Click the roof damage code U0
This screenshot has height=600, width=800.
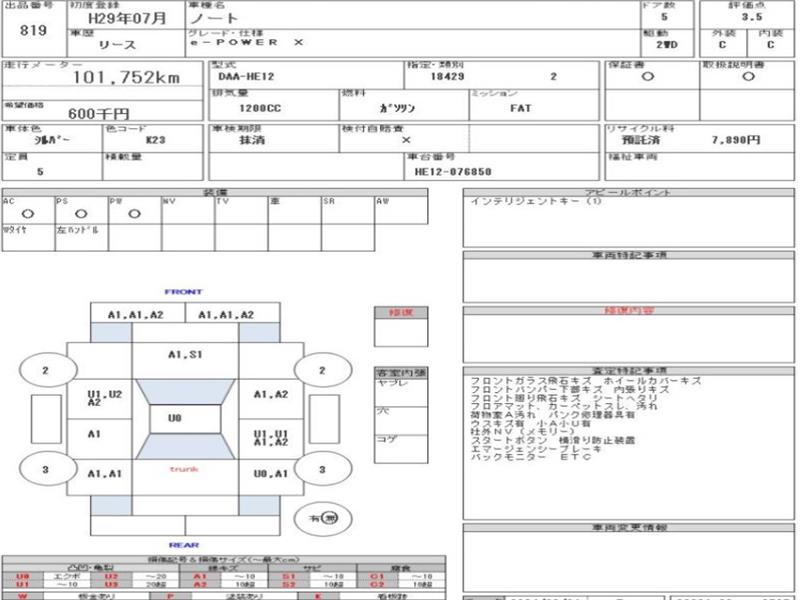click(x=174, y=418)
